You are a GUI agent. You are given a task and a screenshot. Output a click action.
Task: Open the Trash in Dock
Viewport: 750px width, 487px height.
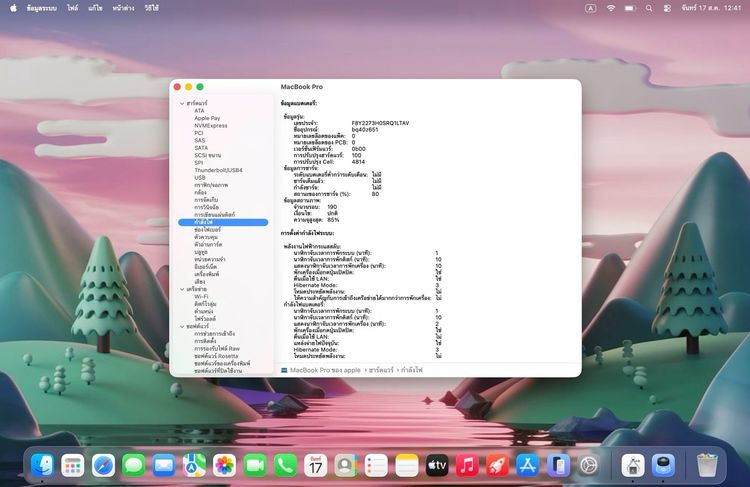click(x=707, y=465)
